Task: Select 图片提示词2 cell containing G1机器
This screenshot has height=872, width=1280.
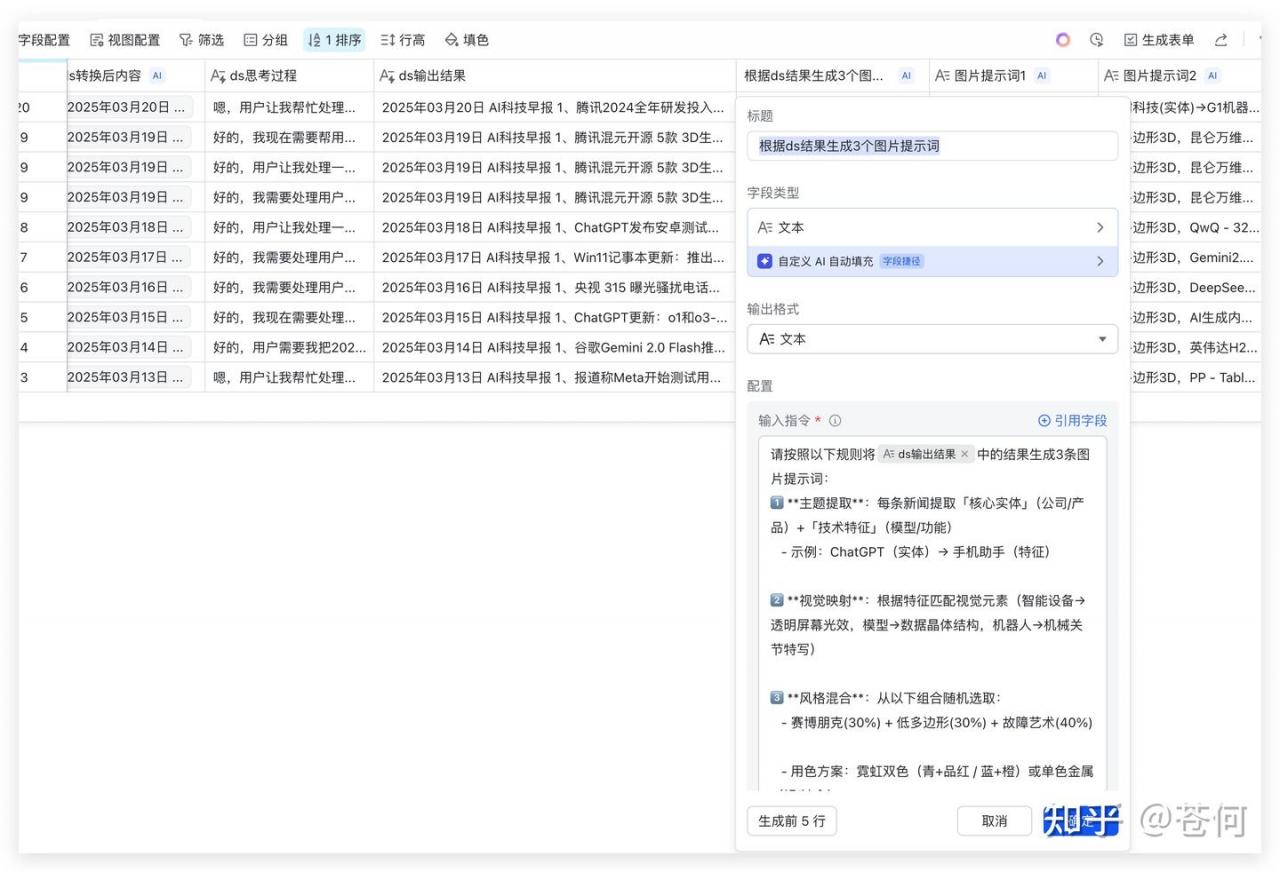Action: (1195, 107)
